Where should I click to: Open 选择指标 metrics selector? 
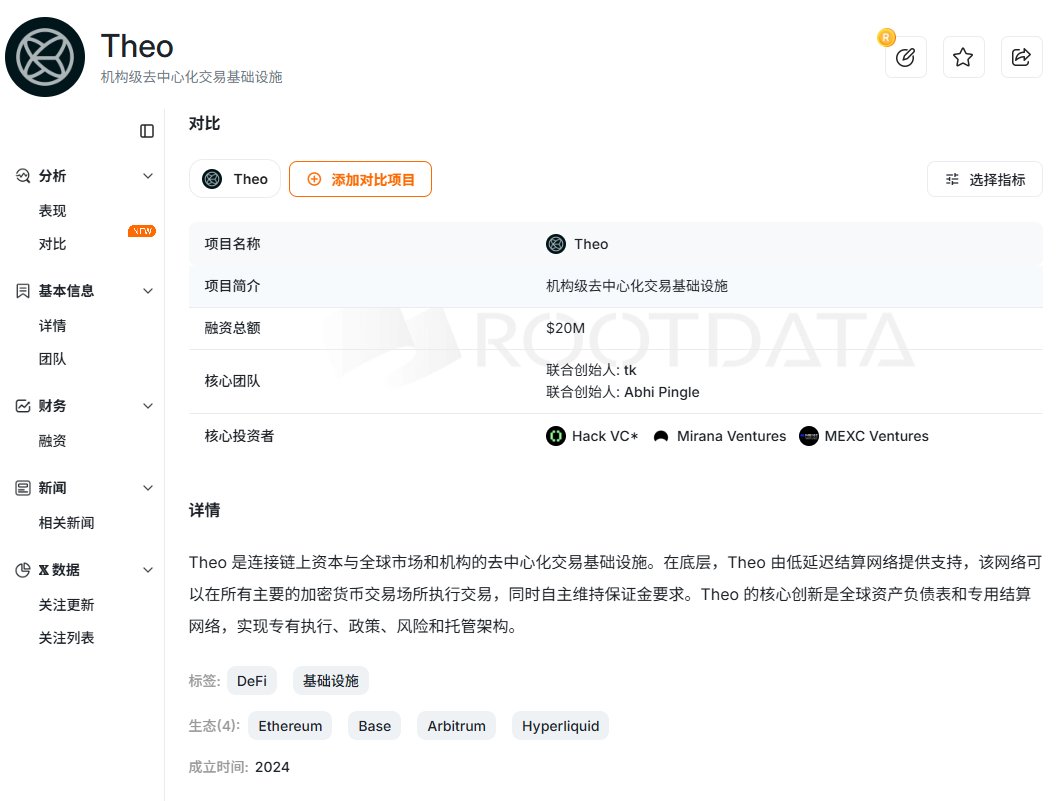point(985,179)
